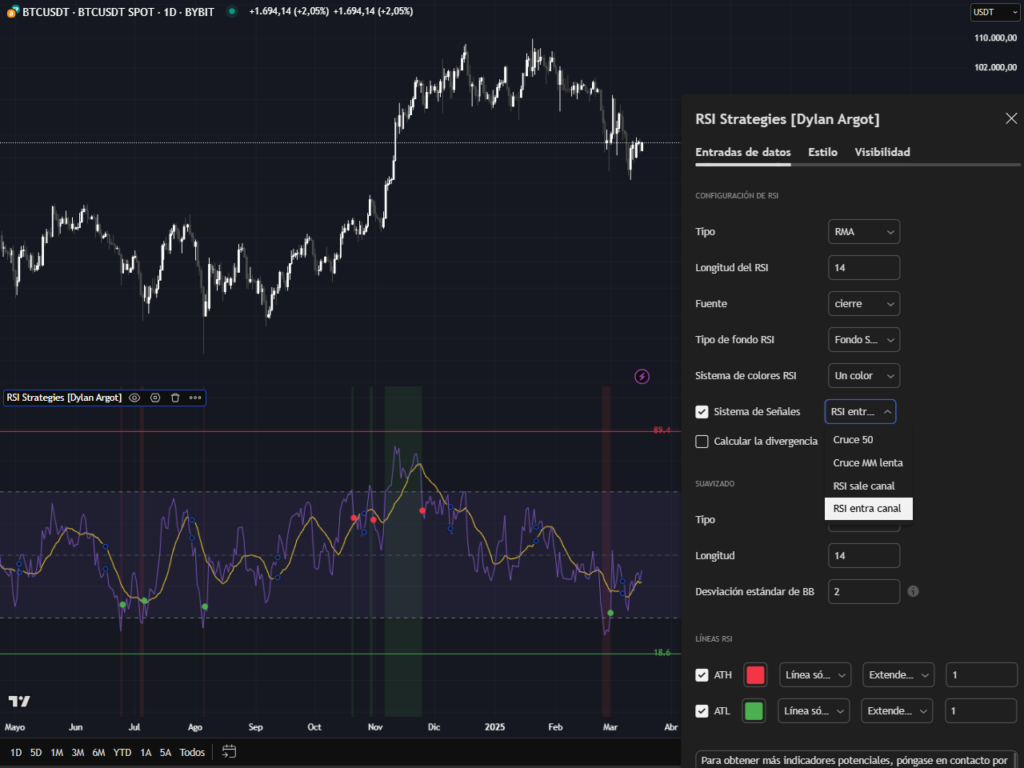Click the BTCUSDT symbol title

click(x=118, y=12)
